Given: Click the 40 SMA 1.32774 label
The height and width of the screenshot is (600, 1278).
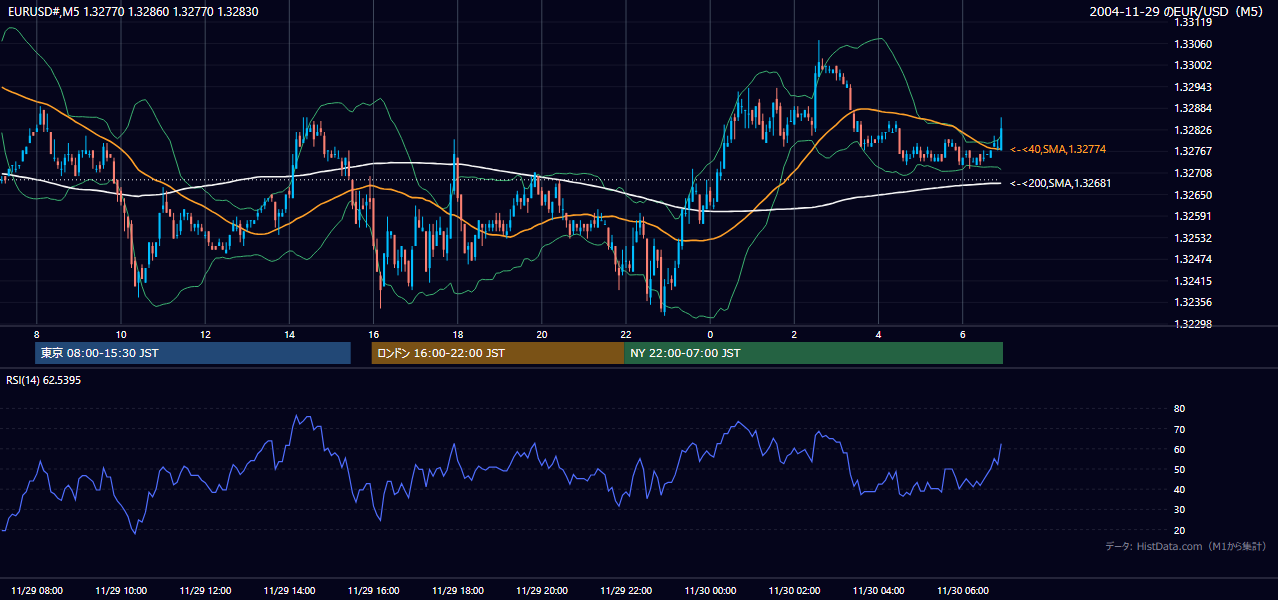Looking at the screenshot, I should [1058, 149].
